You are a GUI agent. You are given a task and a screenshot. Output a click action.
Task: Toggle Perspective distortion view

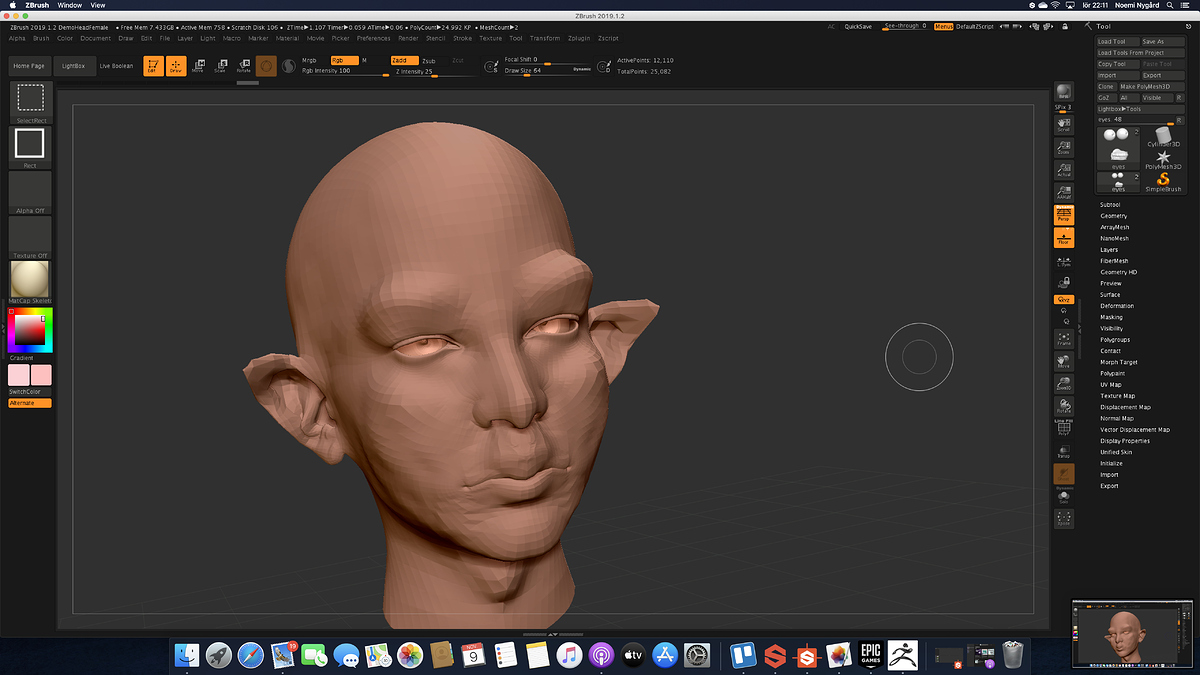coord(1064,214)
